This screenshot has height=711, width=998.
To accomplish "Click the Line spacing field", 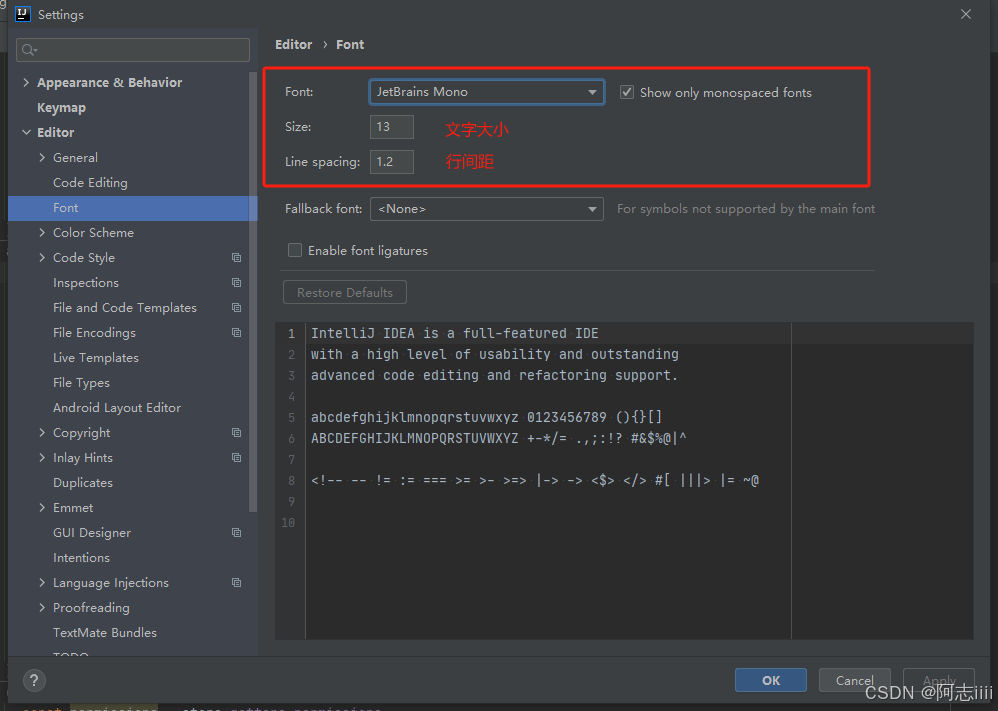I will pyautogui.click(x=391, y=162).
